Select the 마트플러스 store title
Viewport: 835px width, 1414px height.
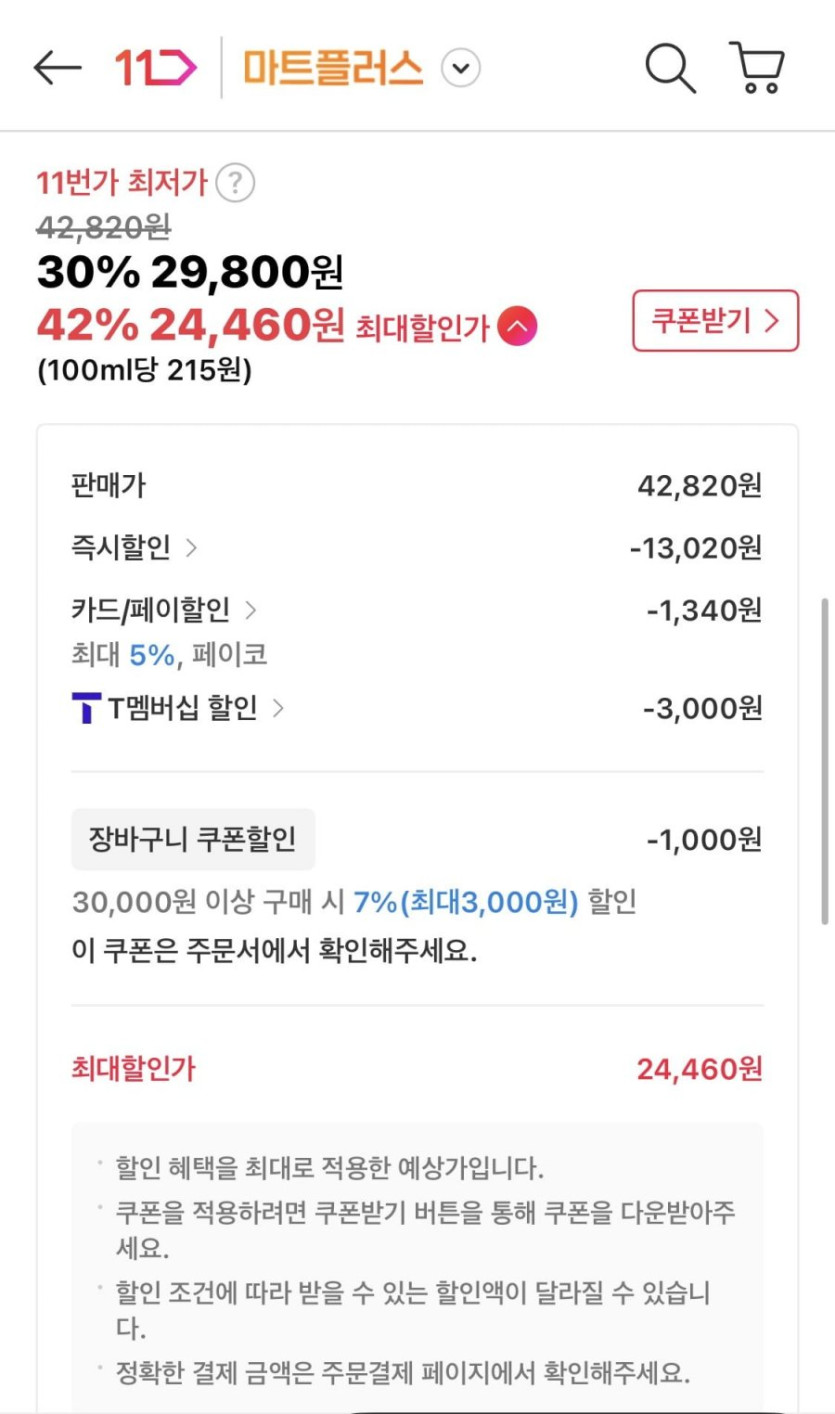(x=333, y=68)
